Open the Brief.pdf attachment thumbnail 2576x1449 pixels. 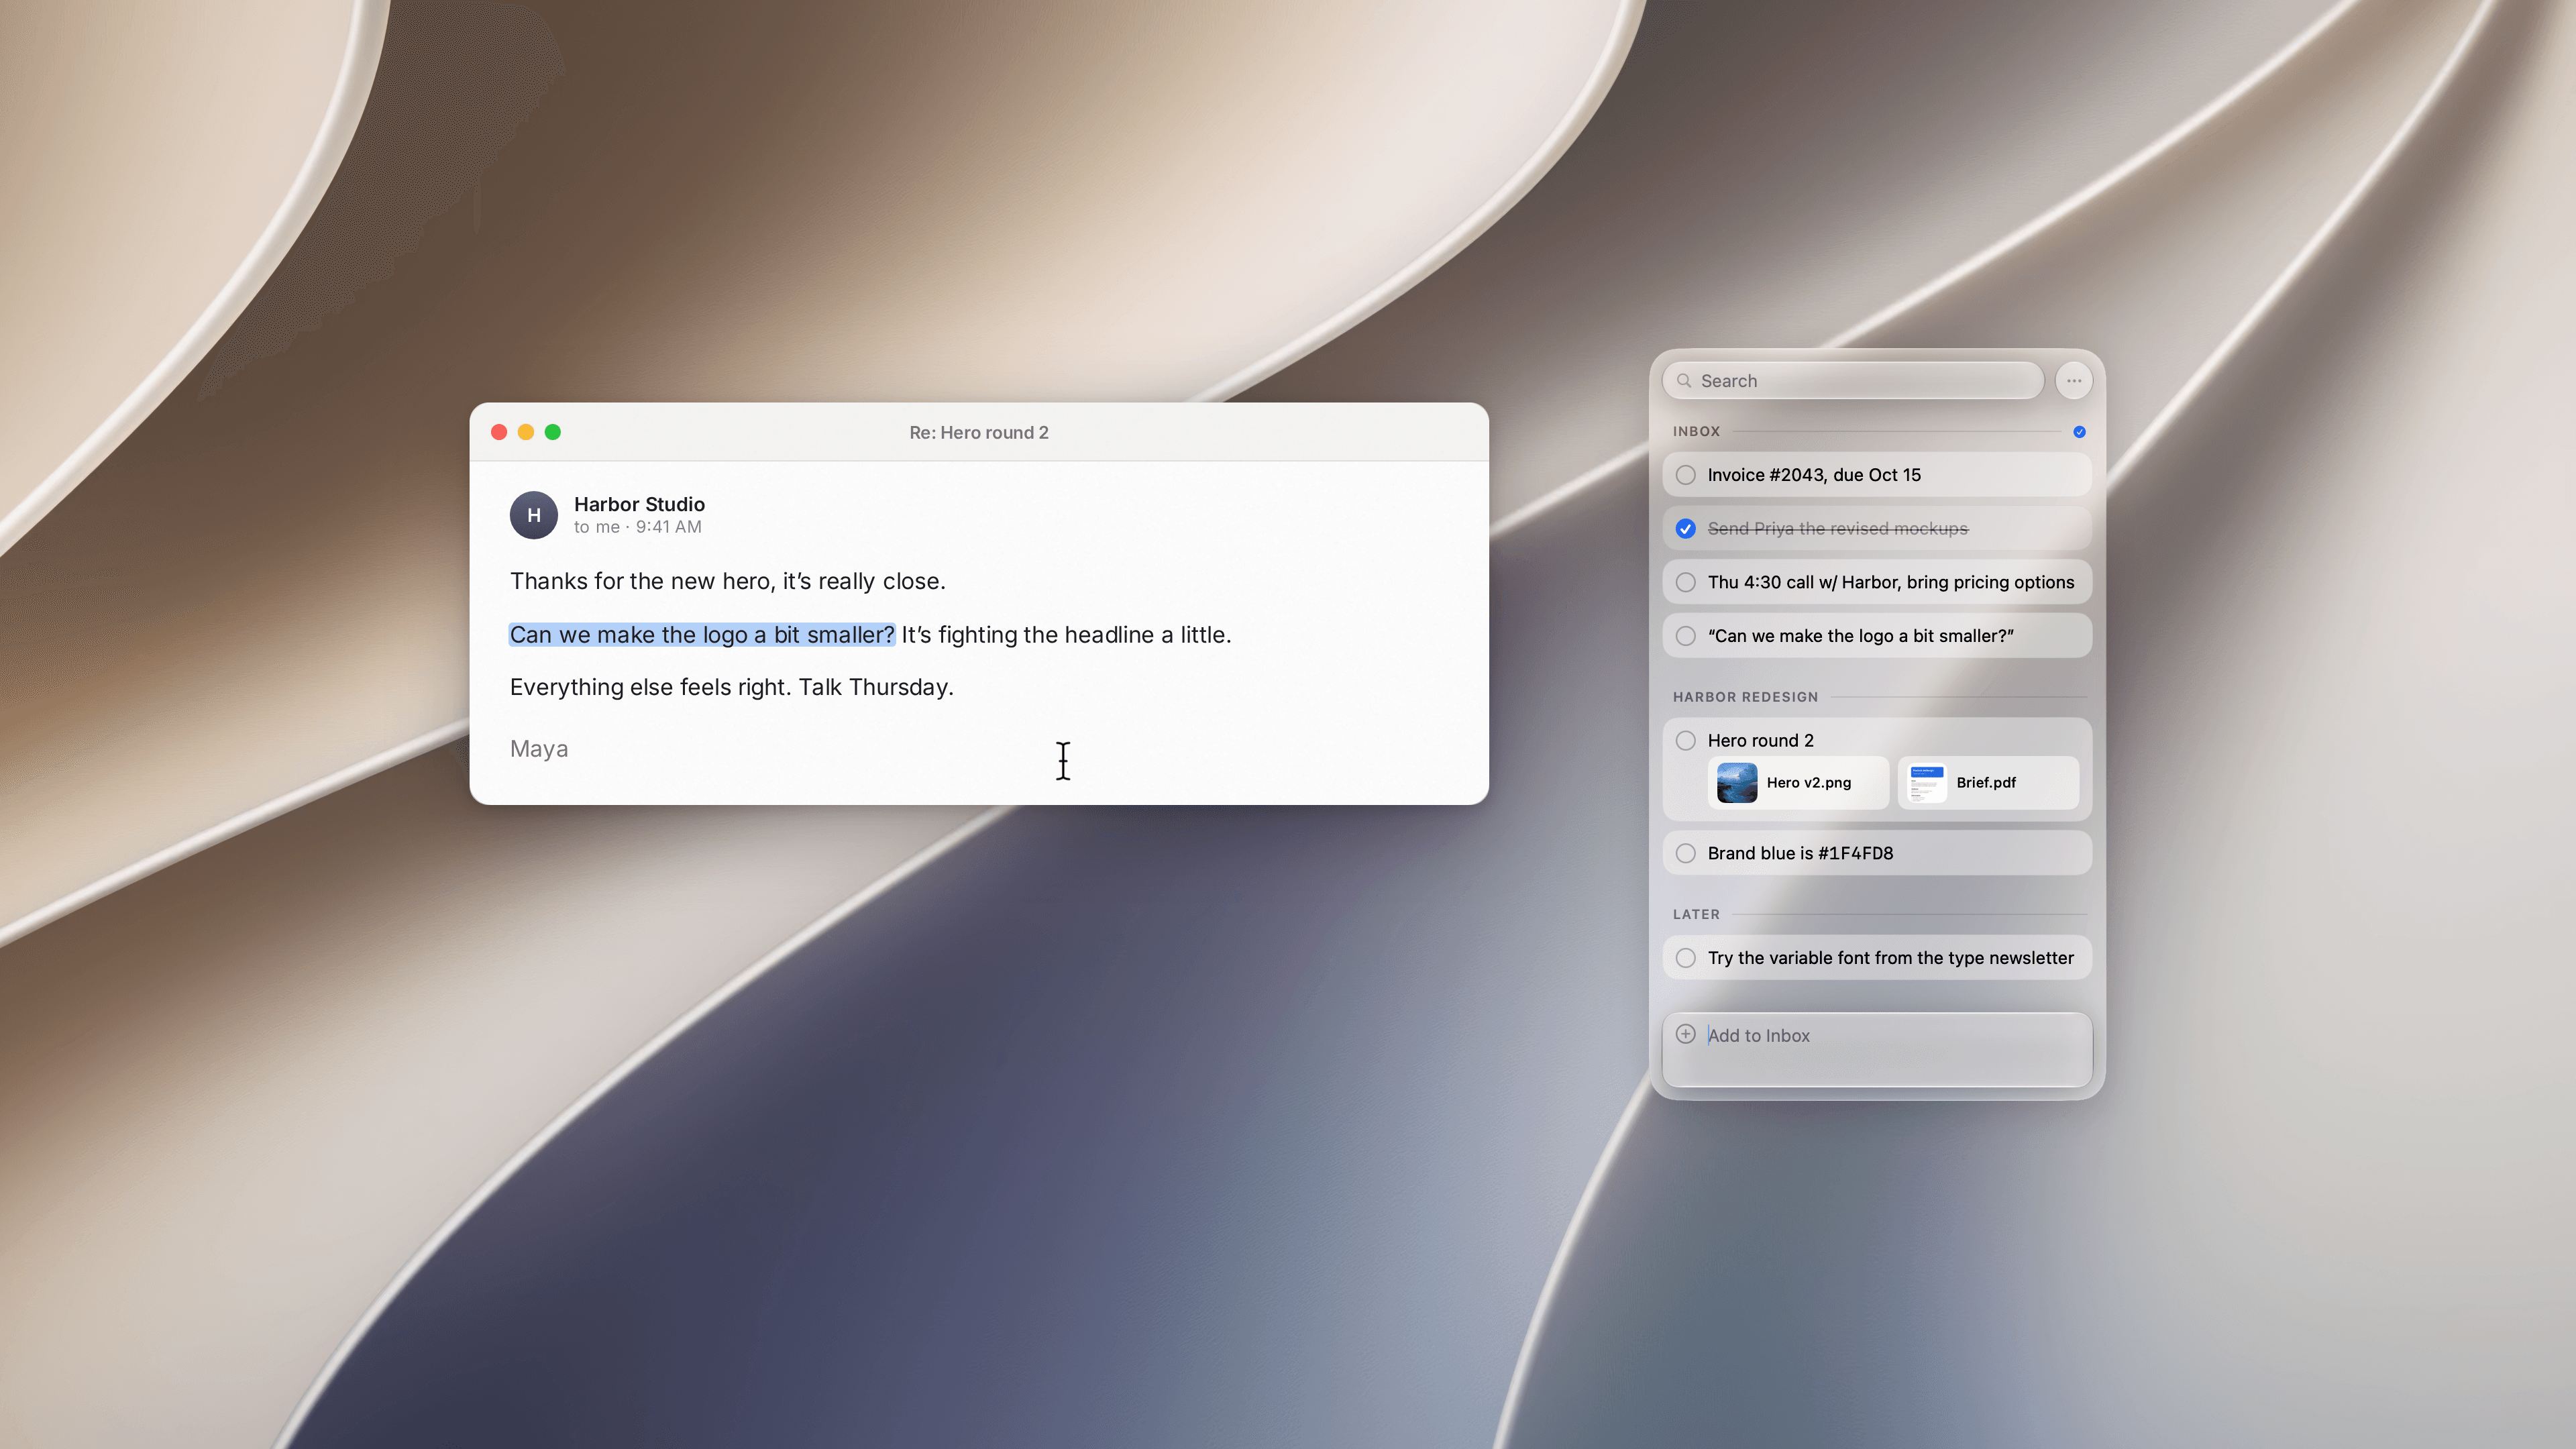pyautogui.click(x=1927, y=783)
